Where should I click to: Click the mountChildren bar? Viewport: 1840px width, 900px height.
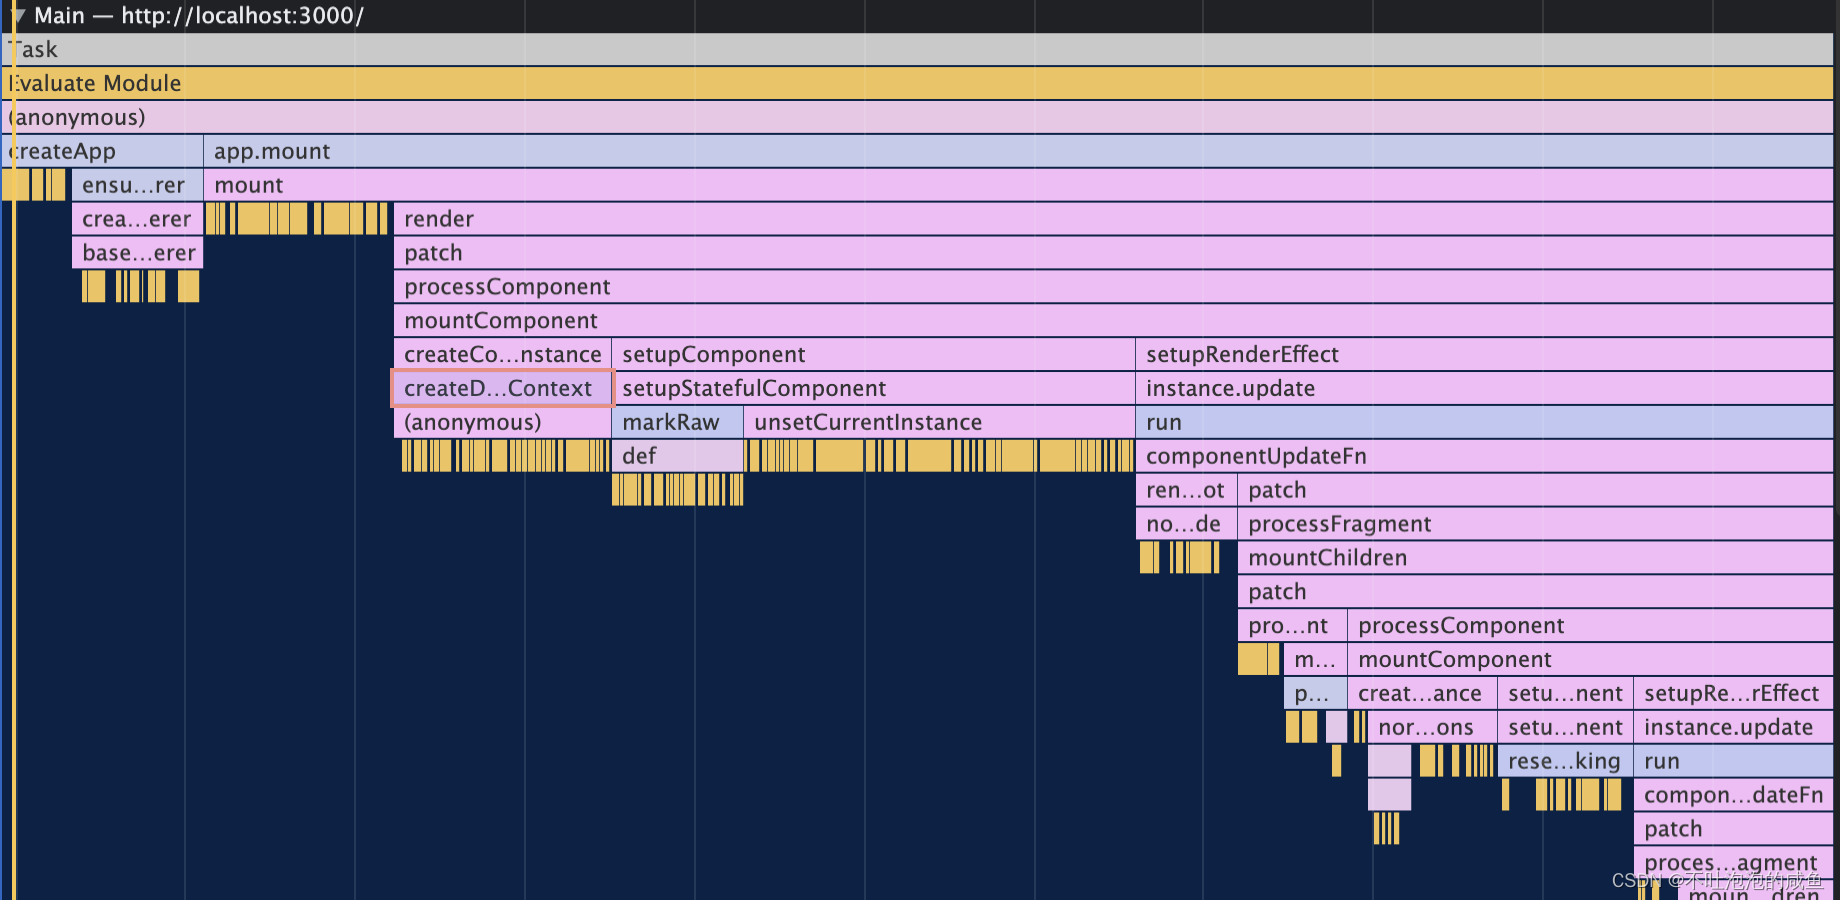1536,559
